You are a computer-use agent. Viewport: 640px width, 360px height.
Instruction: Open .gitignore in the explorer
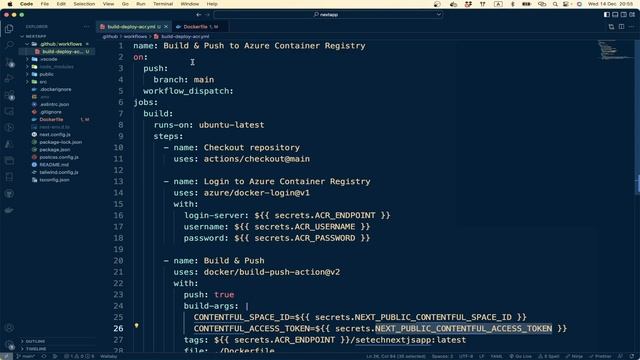click(57, 112)
